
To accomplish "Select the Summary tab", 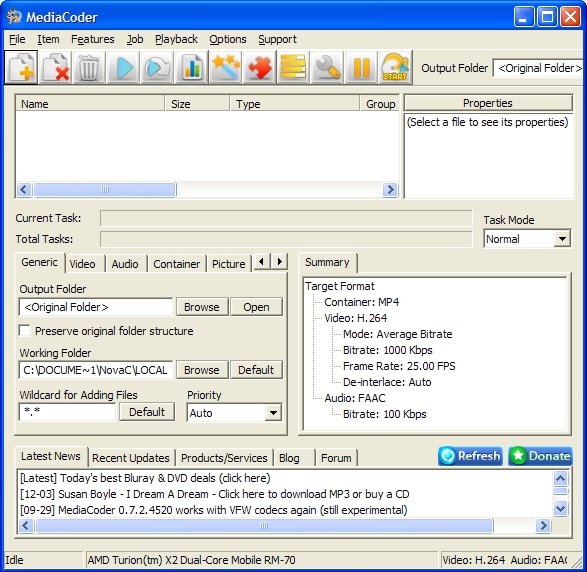I will (327, 262).
